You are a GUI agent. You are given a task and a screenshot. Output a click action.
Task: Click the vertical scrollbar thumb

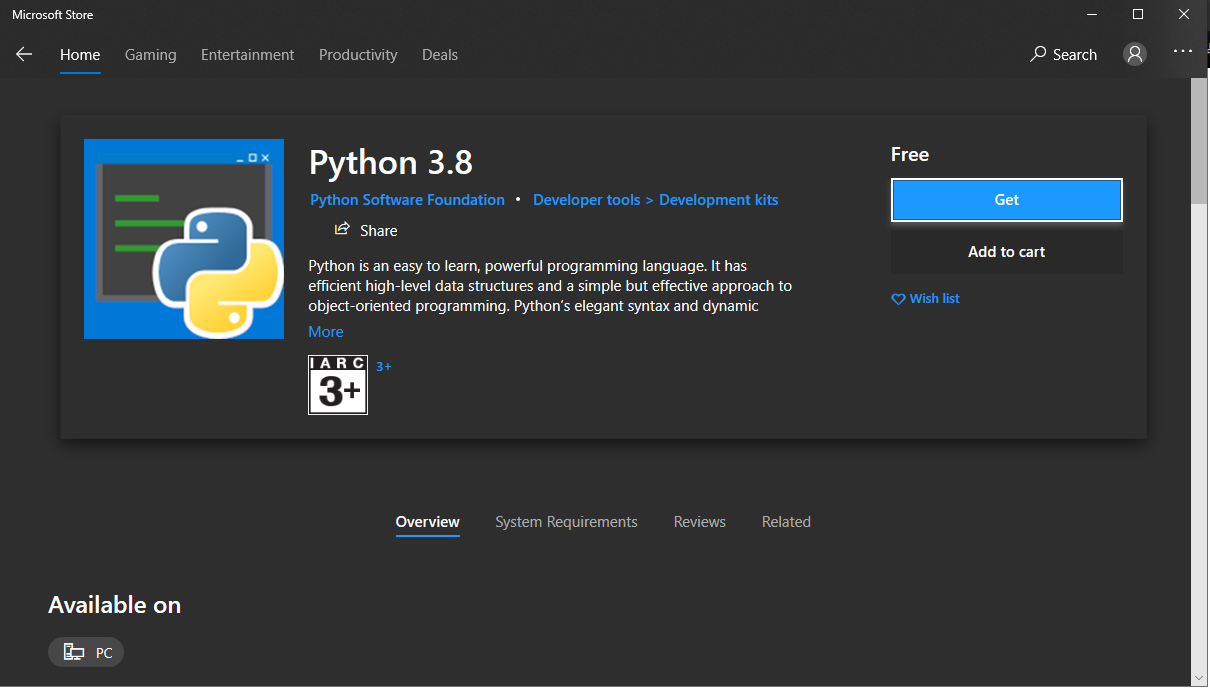[1199, 141]
